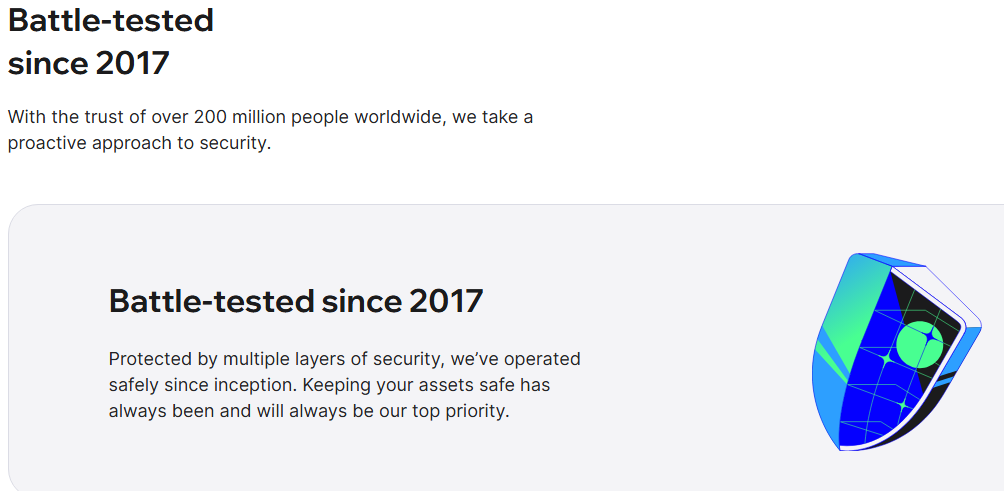1004x491 pixels.
Task: Click 'proactive approach to security' subtitle line
Action: pyautogui.click(x=139, y=143)
